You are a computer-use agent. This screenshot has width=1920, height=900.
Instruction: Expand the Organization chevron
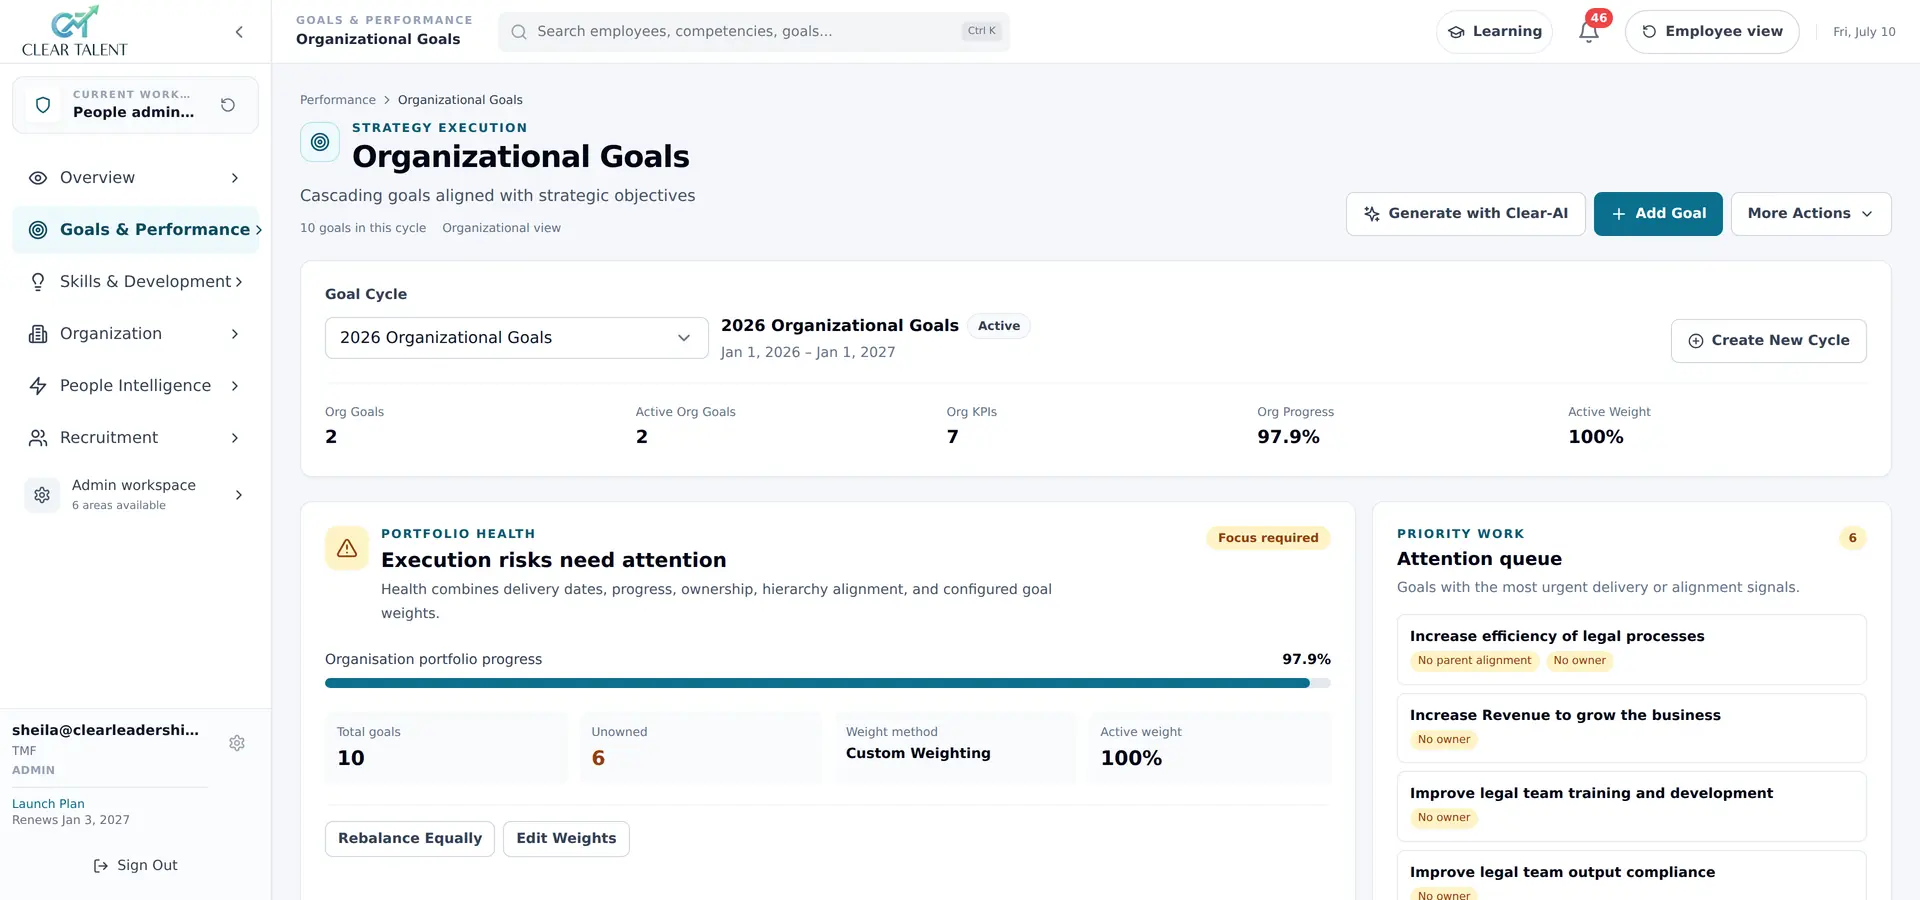[x=235, y=334]
